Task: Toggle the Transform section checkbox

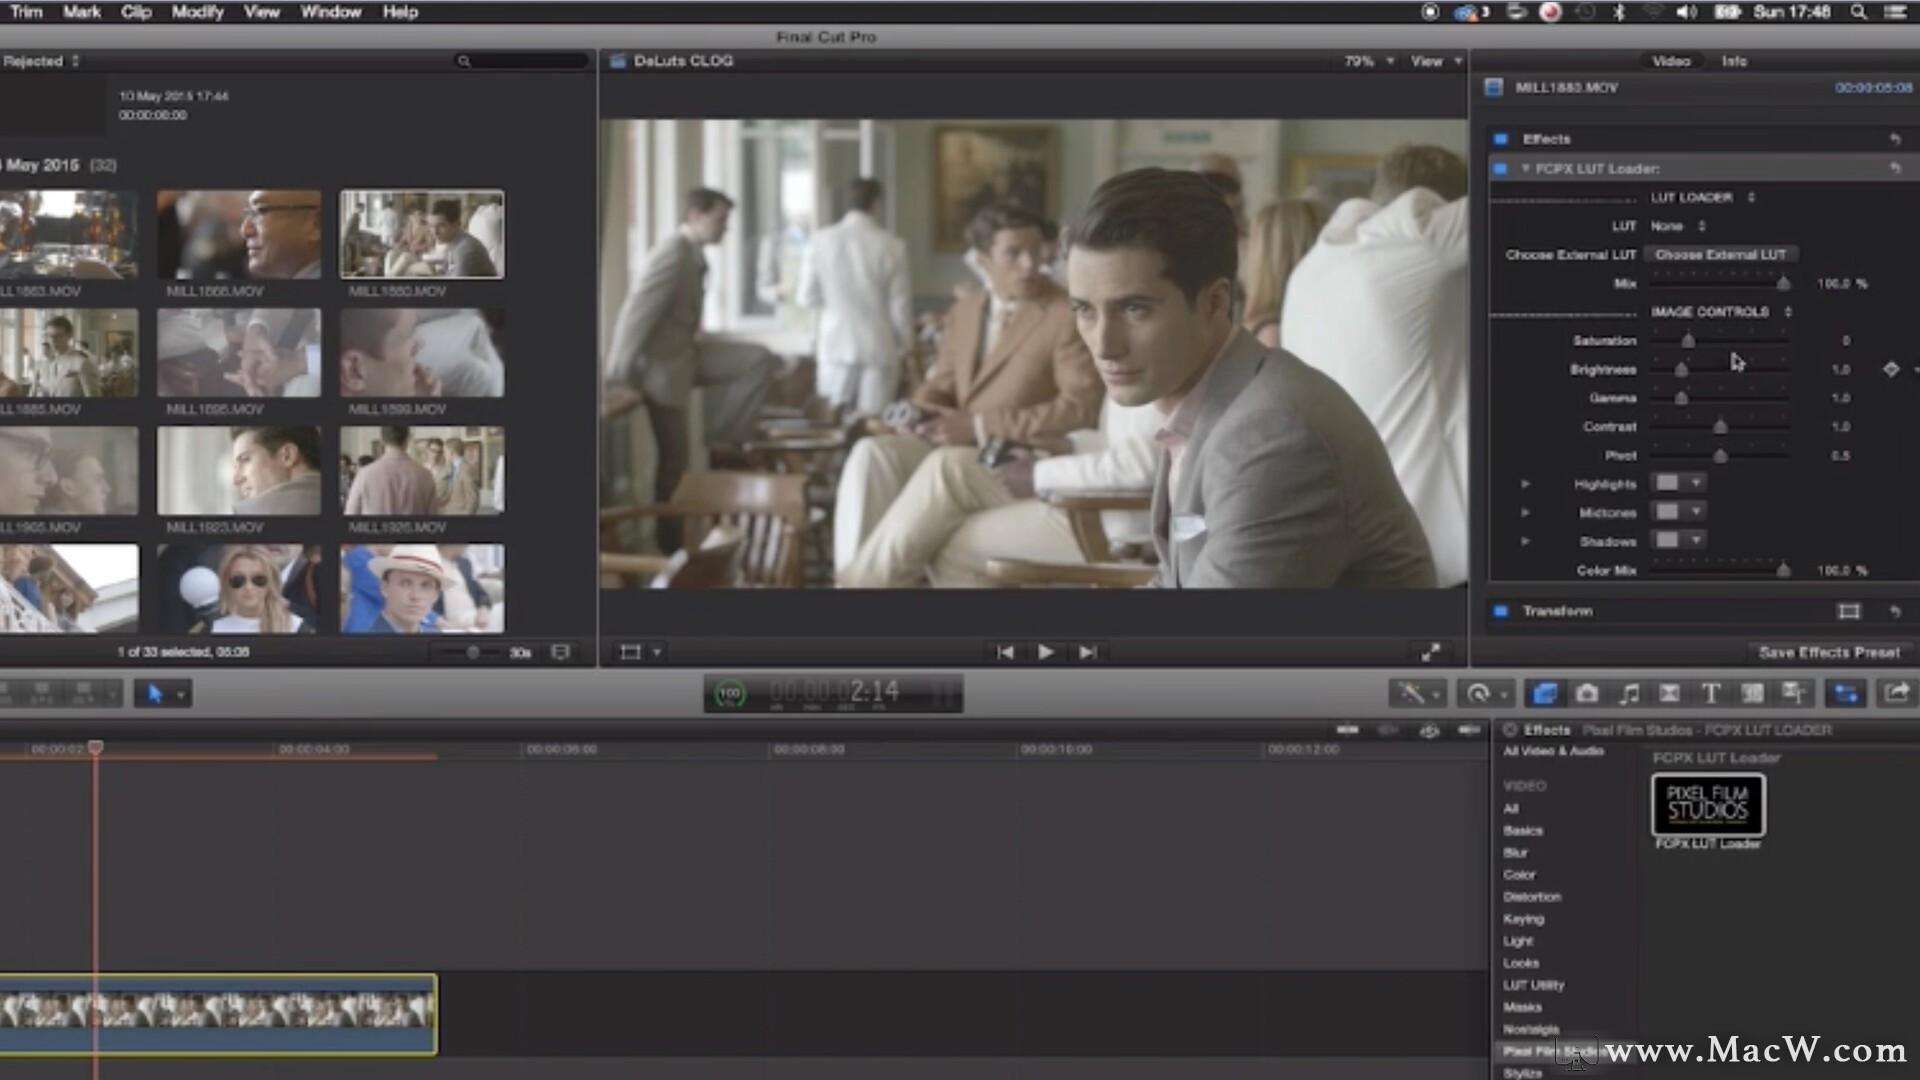Action: pos(1500,611)
